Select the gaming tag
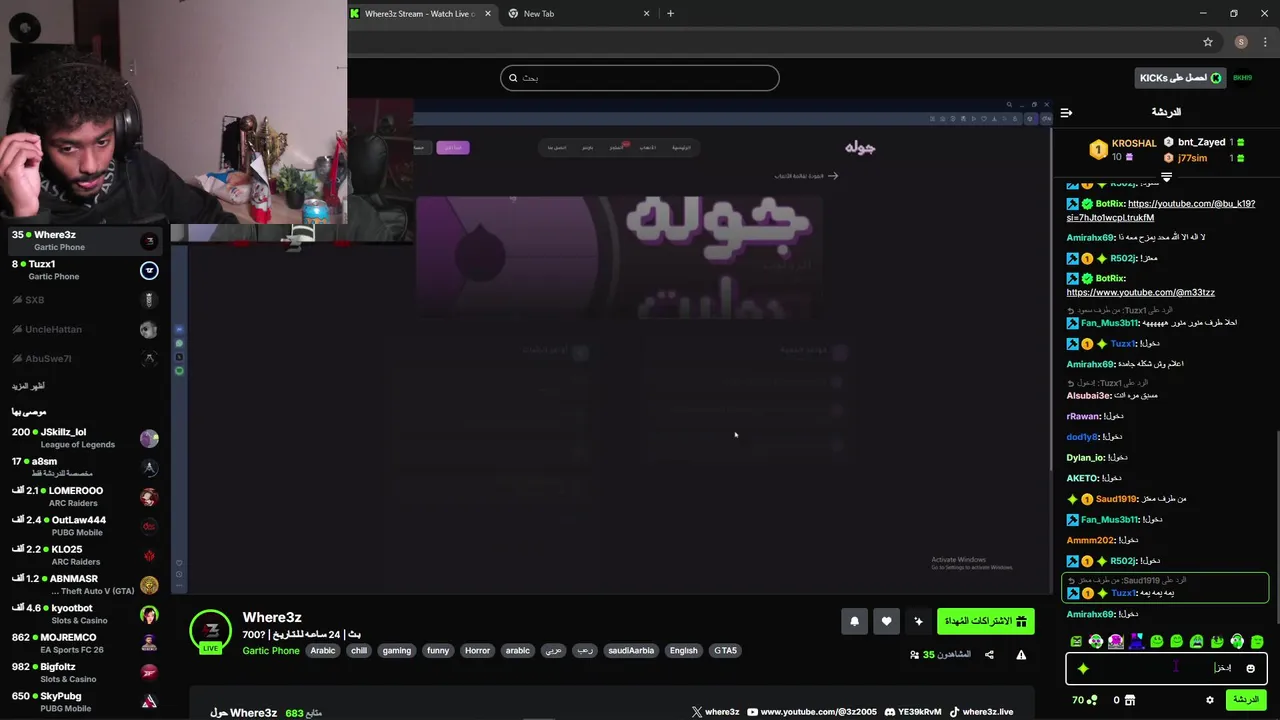The width and height of the screenshot is (1280, 720). (x=397, y=651)
